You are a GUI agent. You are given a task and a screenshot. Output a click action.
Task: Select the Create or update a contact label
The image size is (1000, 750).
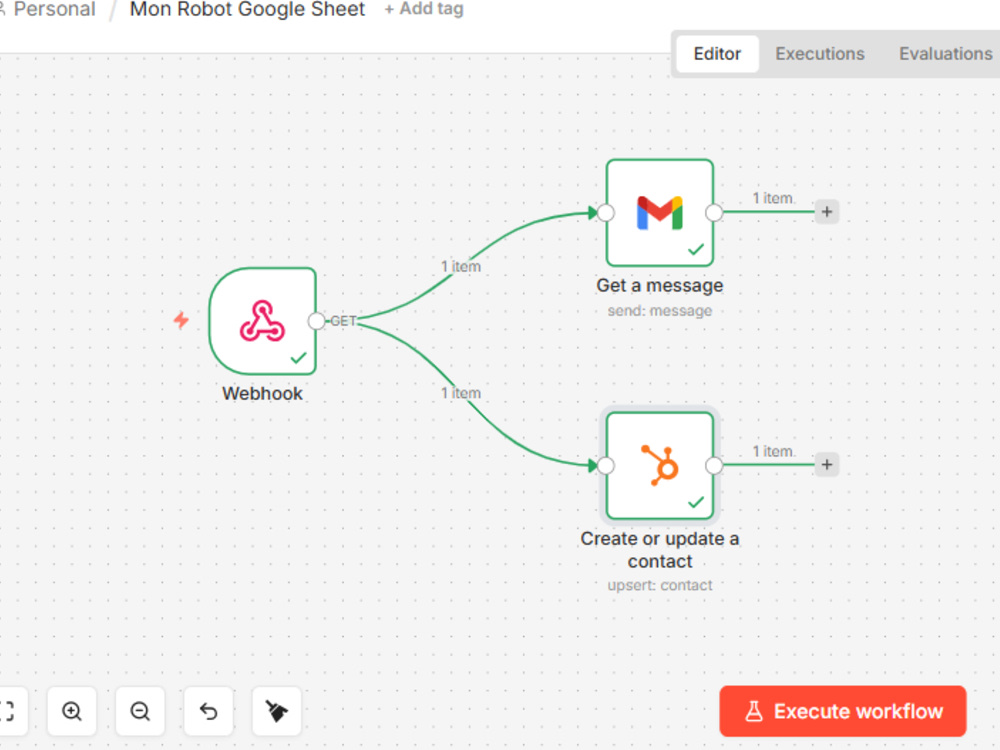(659, 550)
